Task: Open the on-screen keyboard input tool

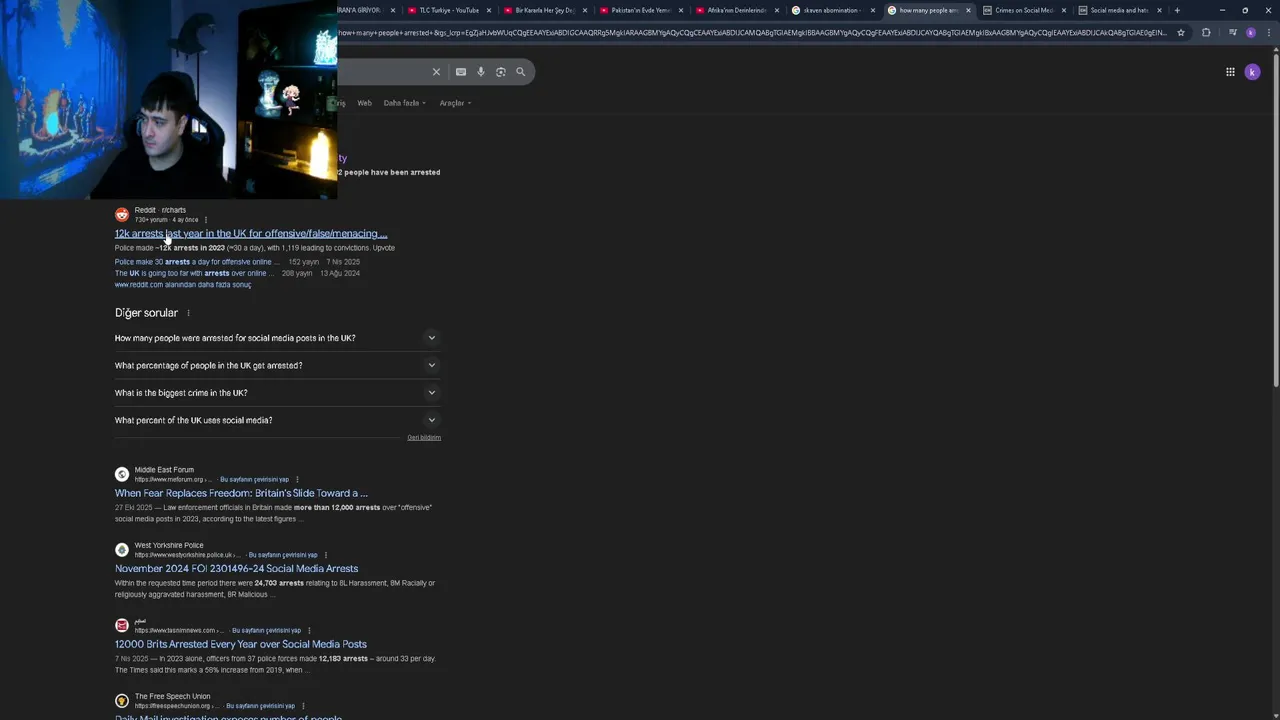Action: 461,72
